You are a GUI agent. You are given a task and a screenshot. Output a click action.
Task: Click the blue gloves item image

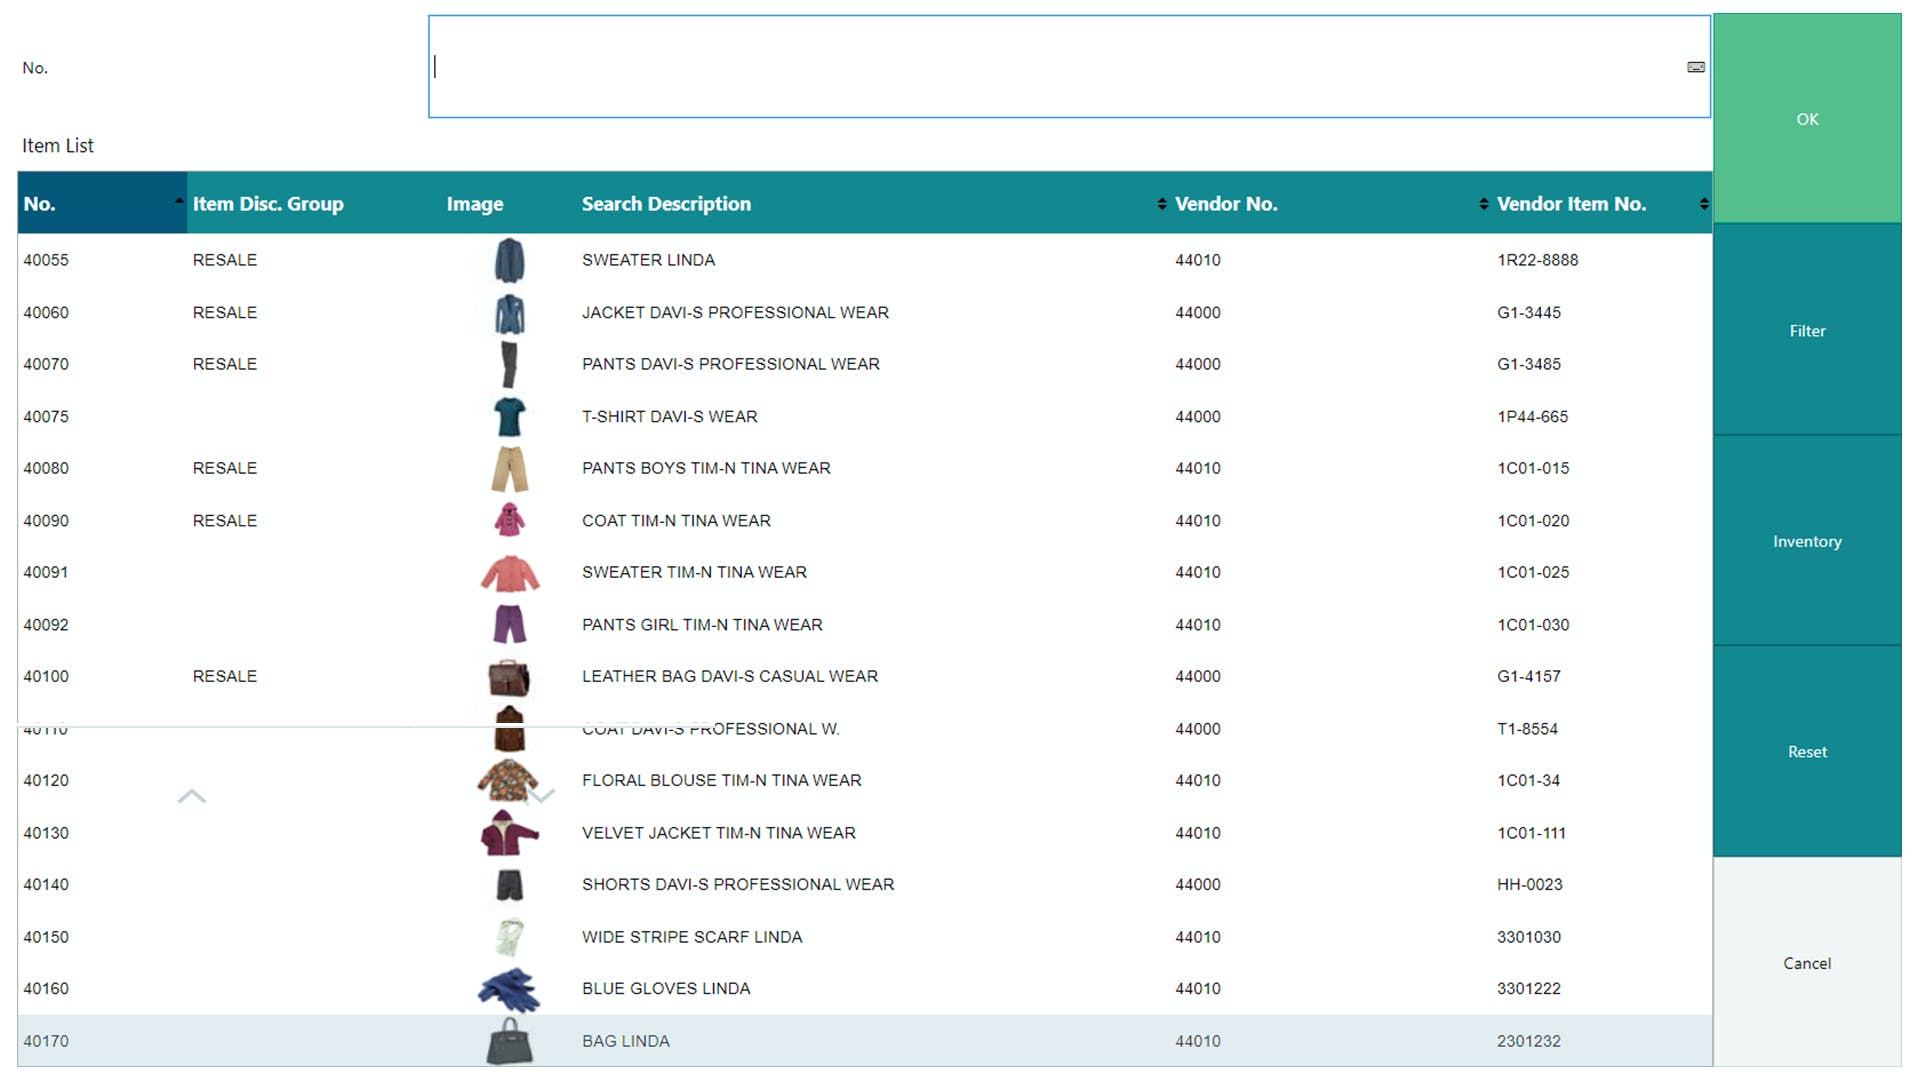click(509, 989)
